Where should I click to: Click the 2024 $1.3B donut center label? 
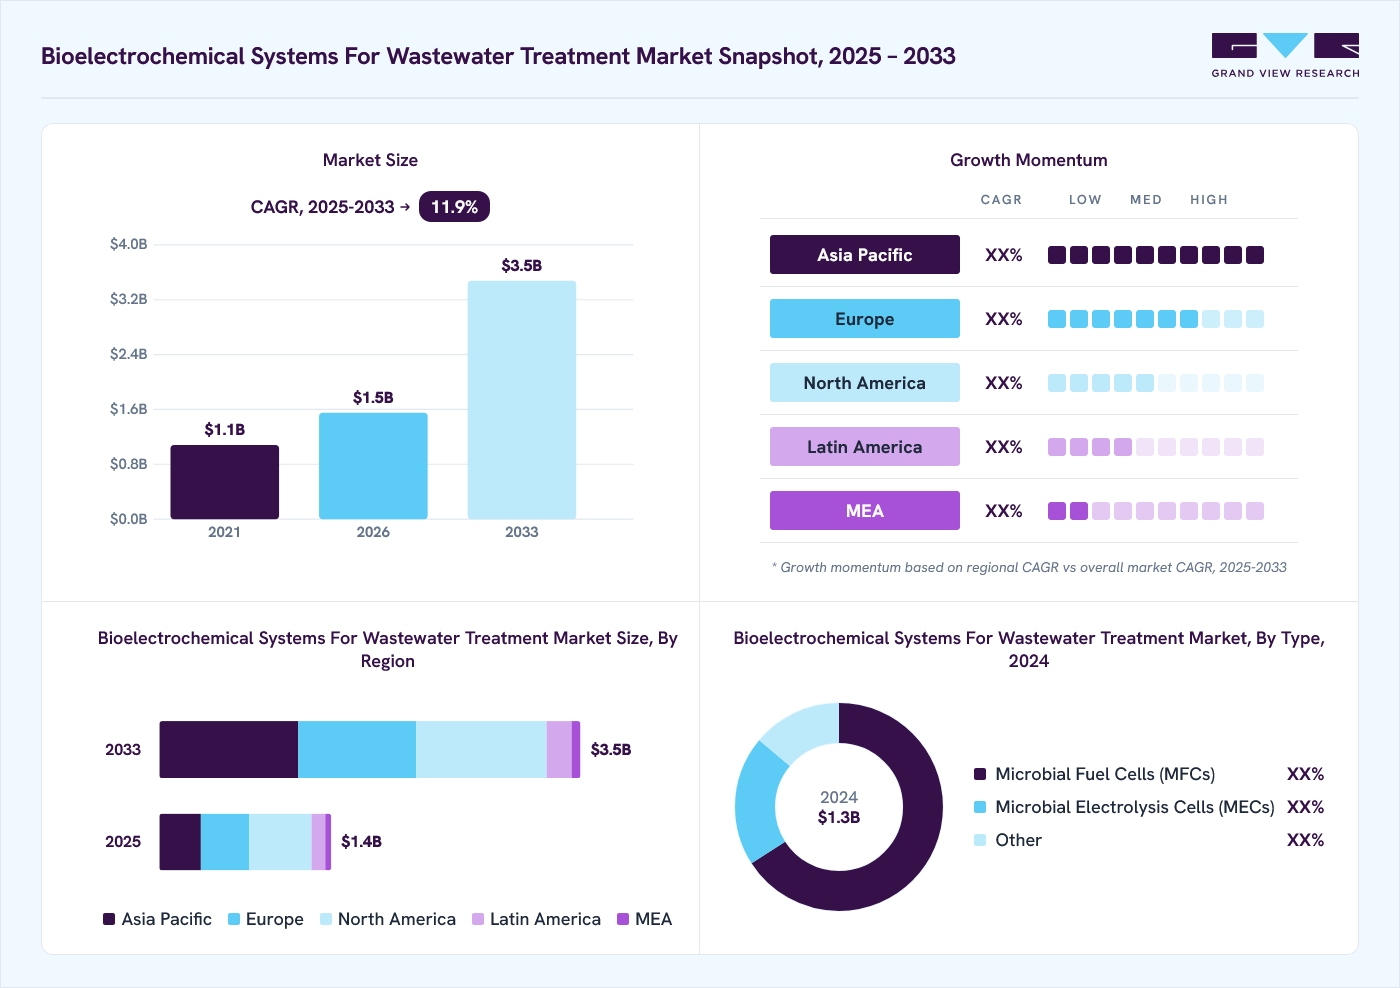pyautogui.click(x=839, y=807)
